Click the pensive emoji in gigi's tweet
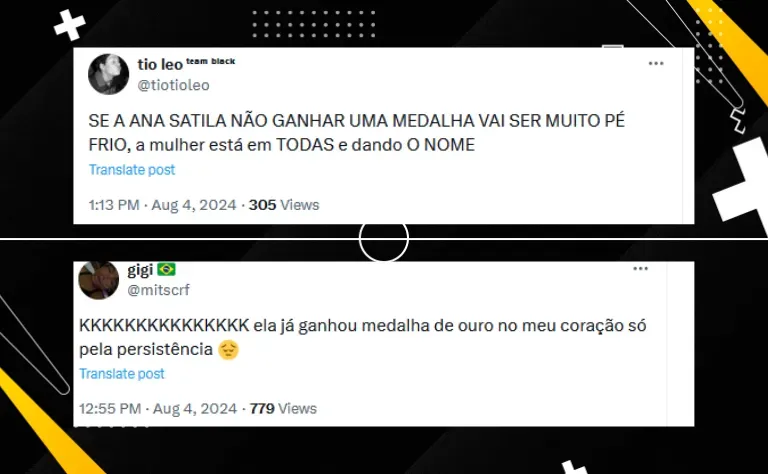This screenshot has height=474, width=768. [x=228, y=350]
